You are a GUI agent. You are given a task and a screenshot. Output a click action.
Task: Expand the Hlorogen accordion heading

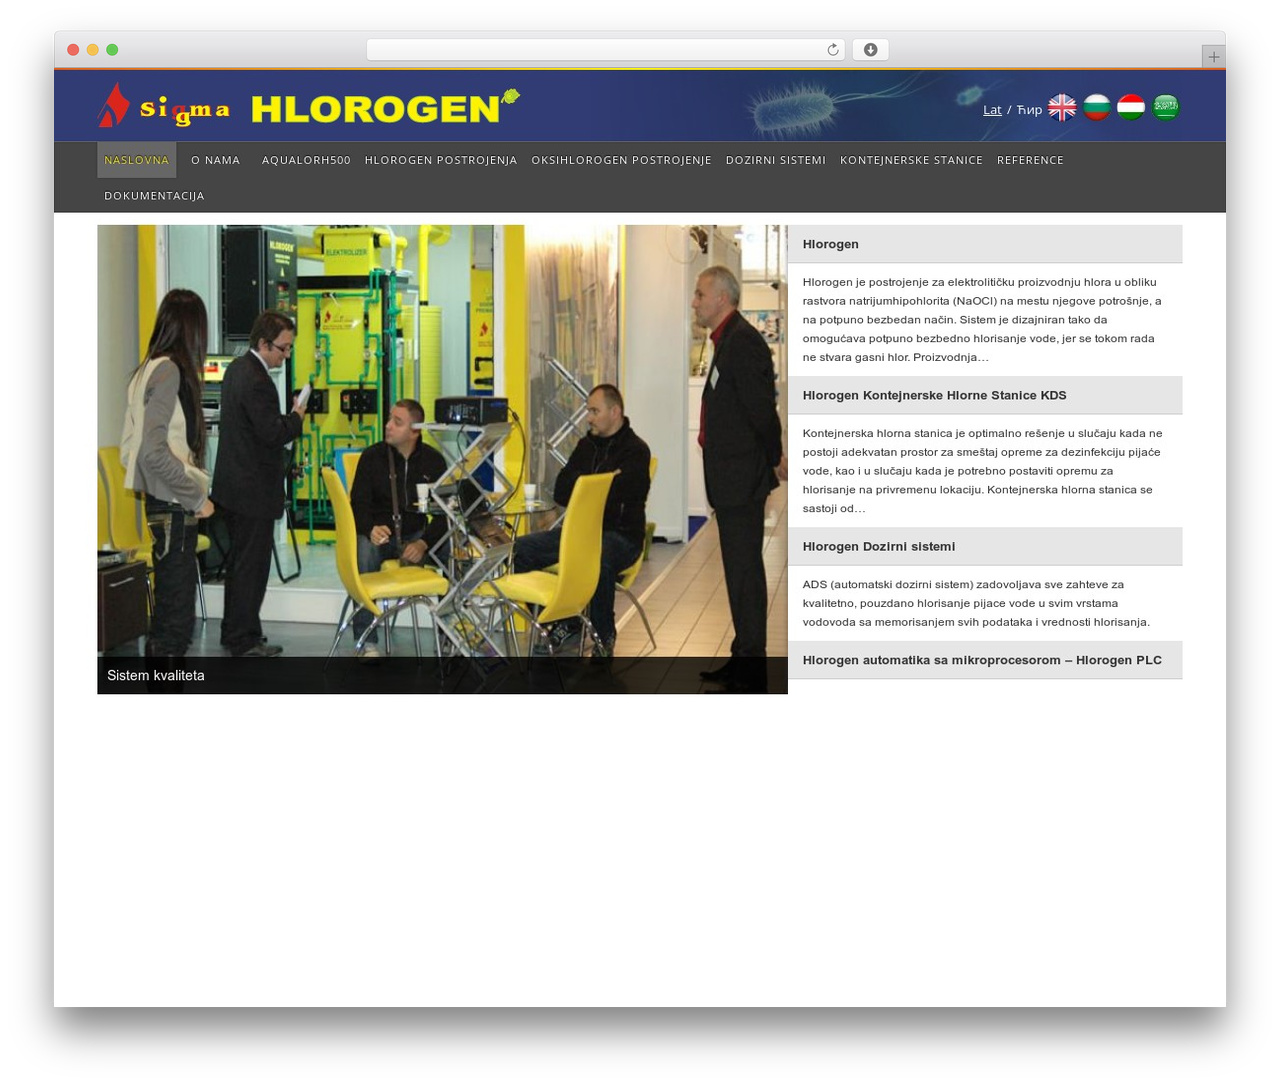[x=985, y=244]
